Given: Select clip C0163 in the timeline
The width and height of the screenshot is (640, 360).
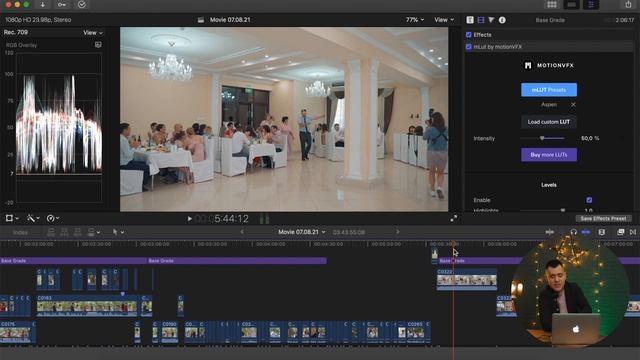Looking at the screenshot, I should 87,306.
